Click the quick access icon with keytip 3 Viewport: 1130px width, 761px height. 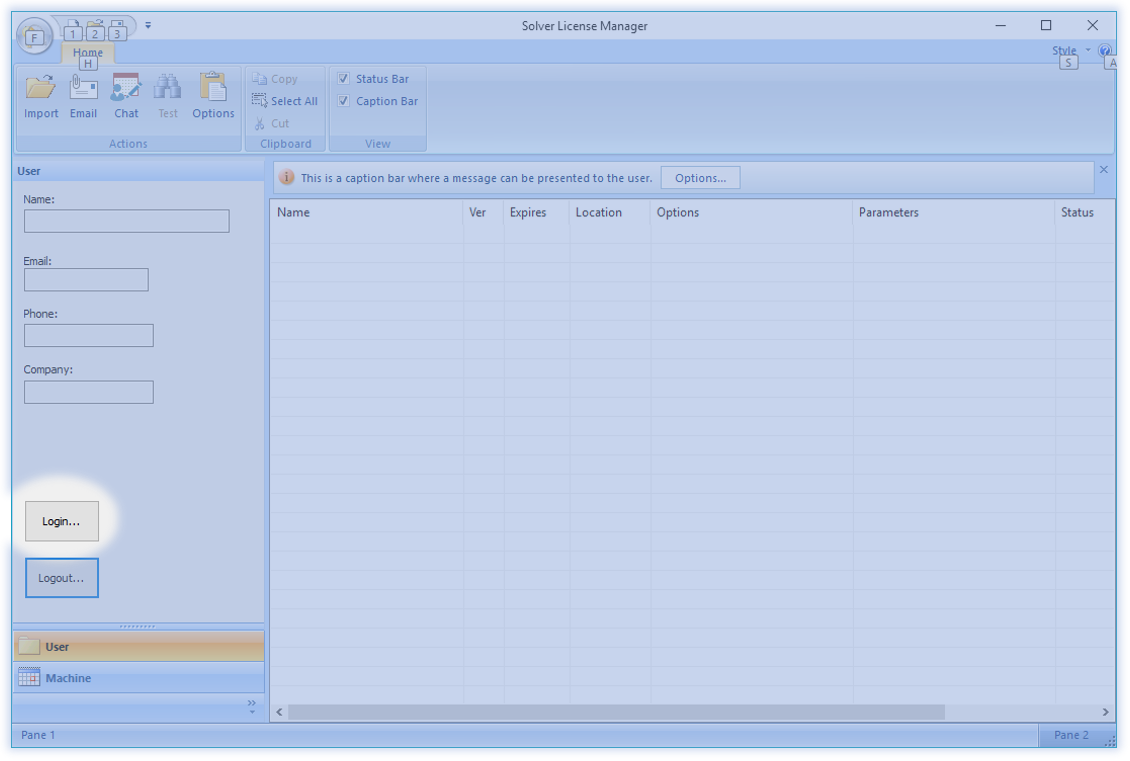point(117,30)
